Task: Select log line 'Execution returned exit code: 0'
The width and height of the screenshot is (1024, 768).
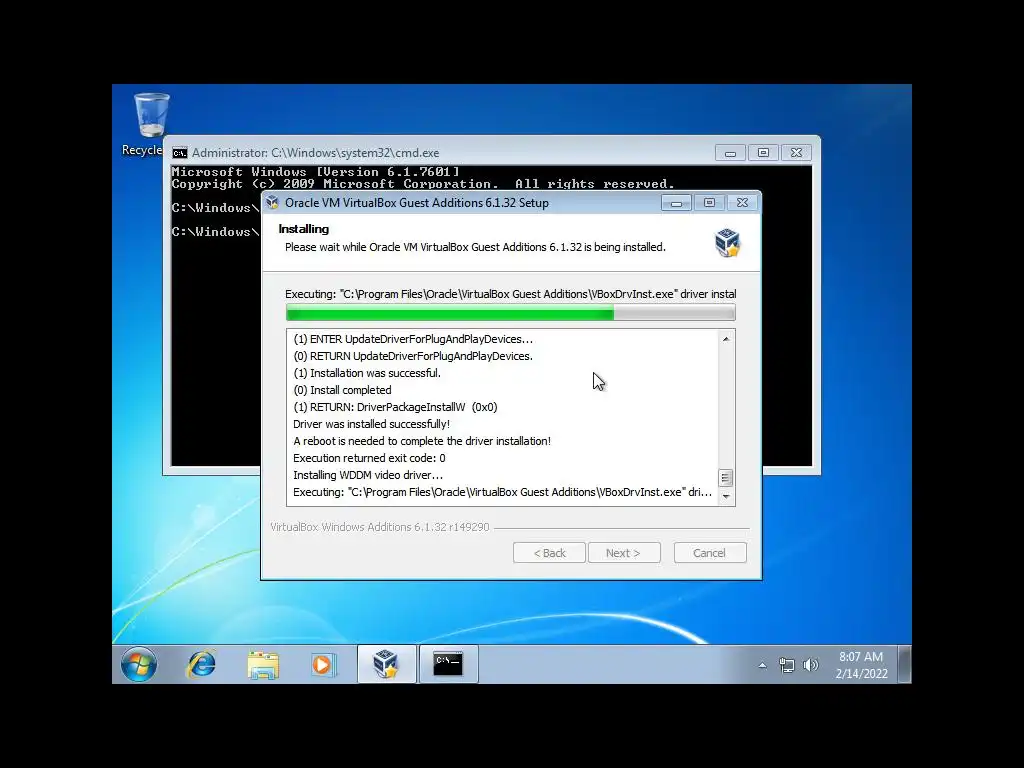Action: (369, 458)
